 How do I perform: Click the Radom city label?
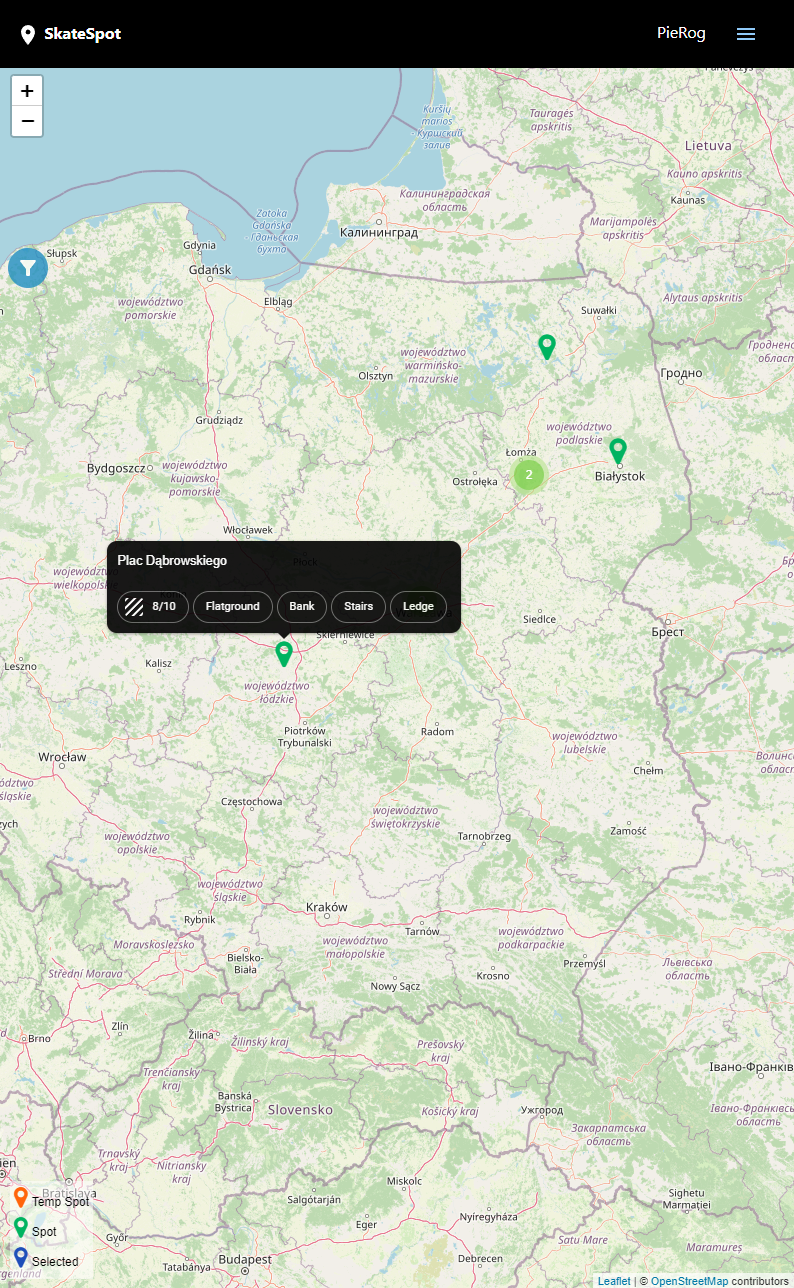tap(437, 732)
